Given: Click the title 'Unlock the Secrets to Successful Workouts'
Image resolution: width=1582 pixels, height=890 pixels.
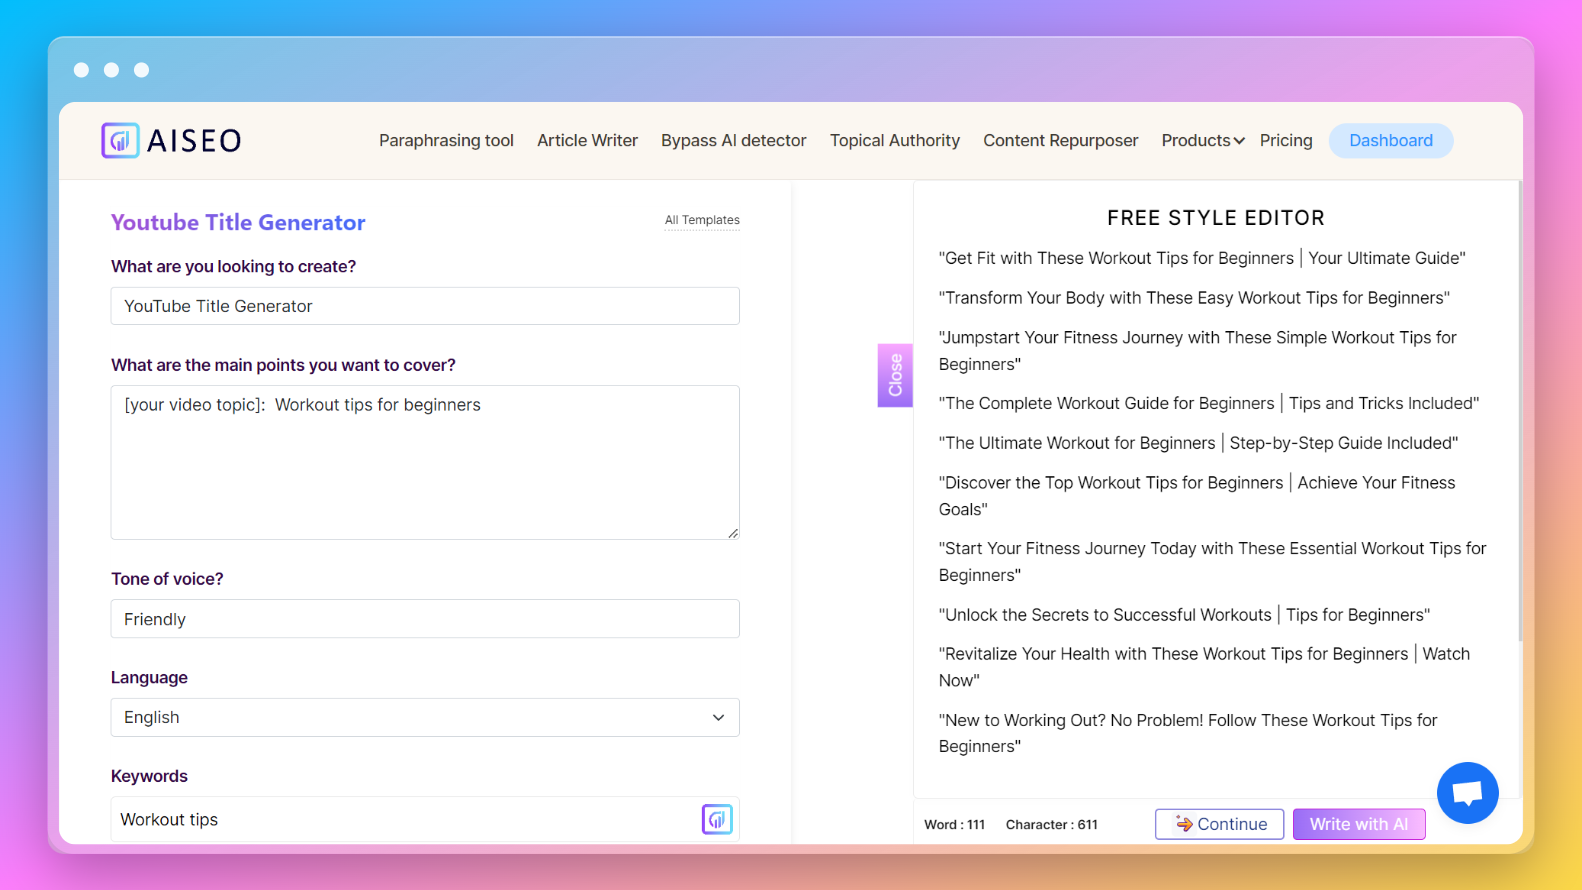Looking at the screenshot, I should pyautogui.click(x=1184, y=615).
